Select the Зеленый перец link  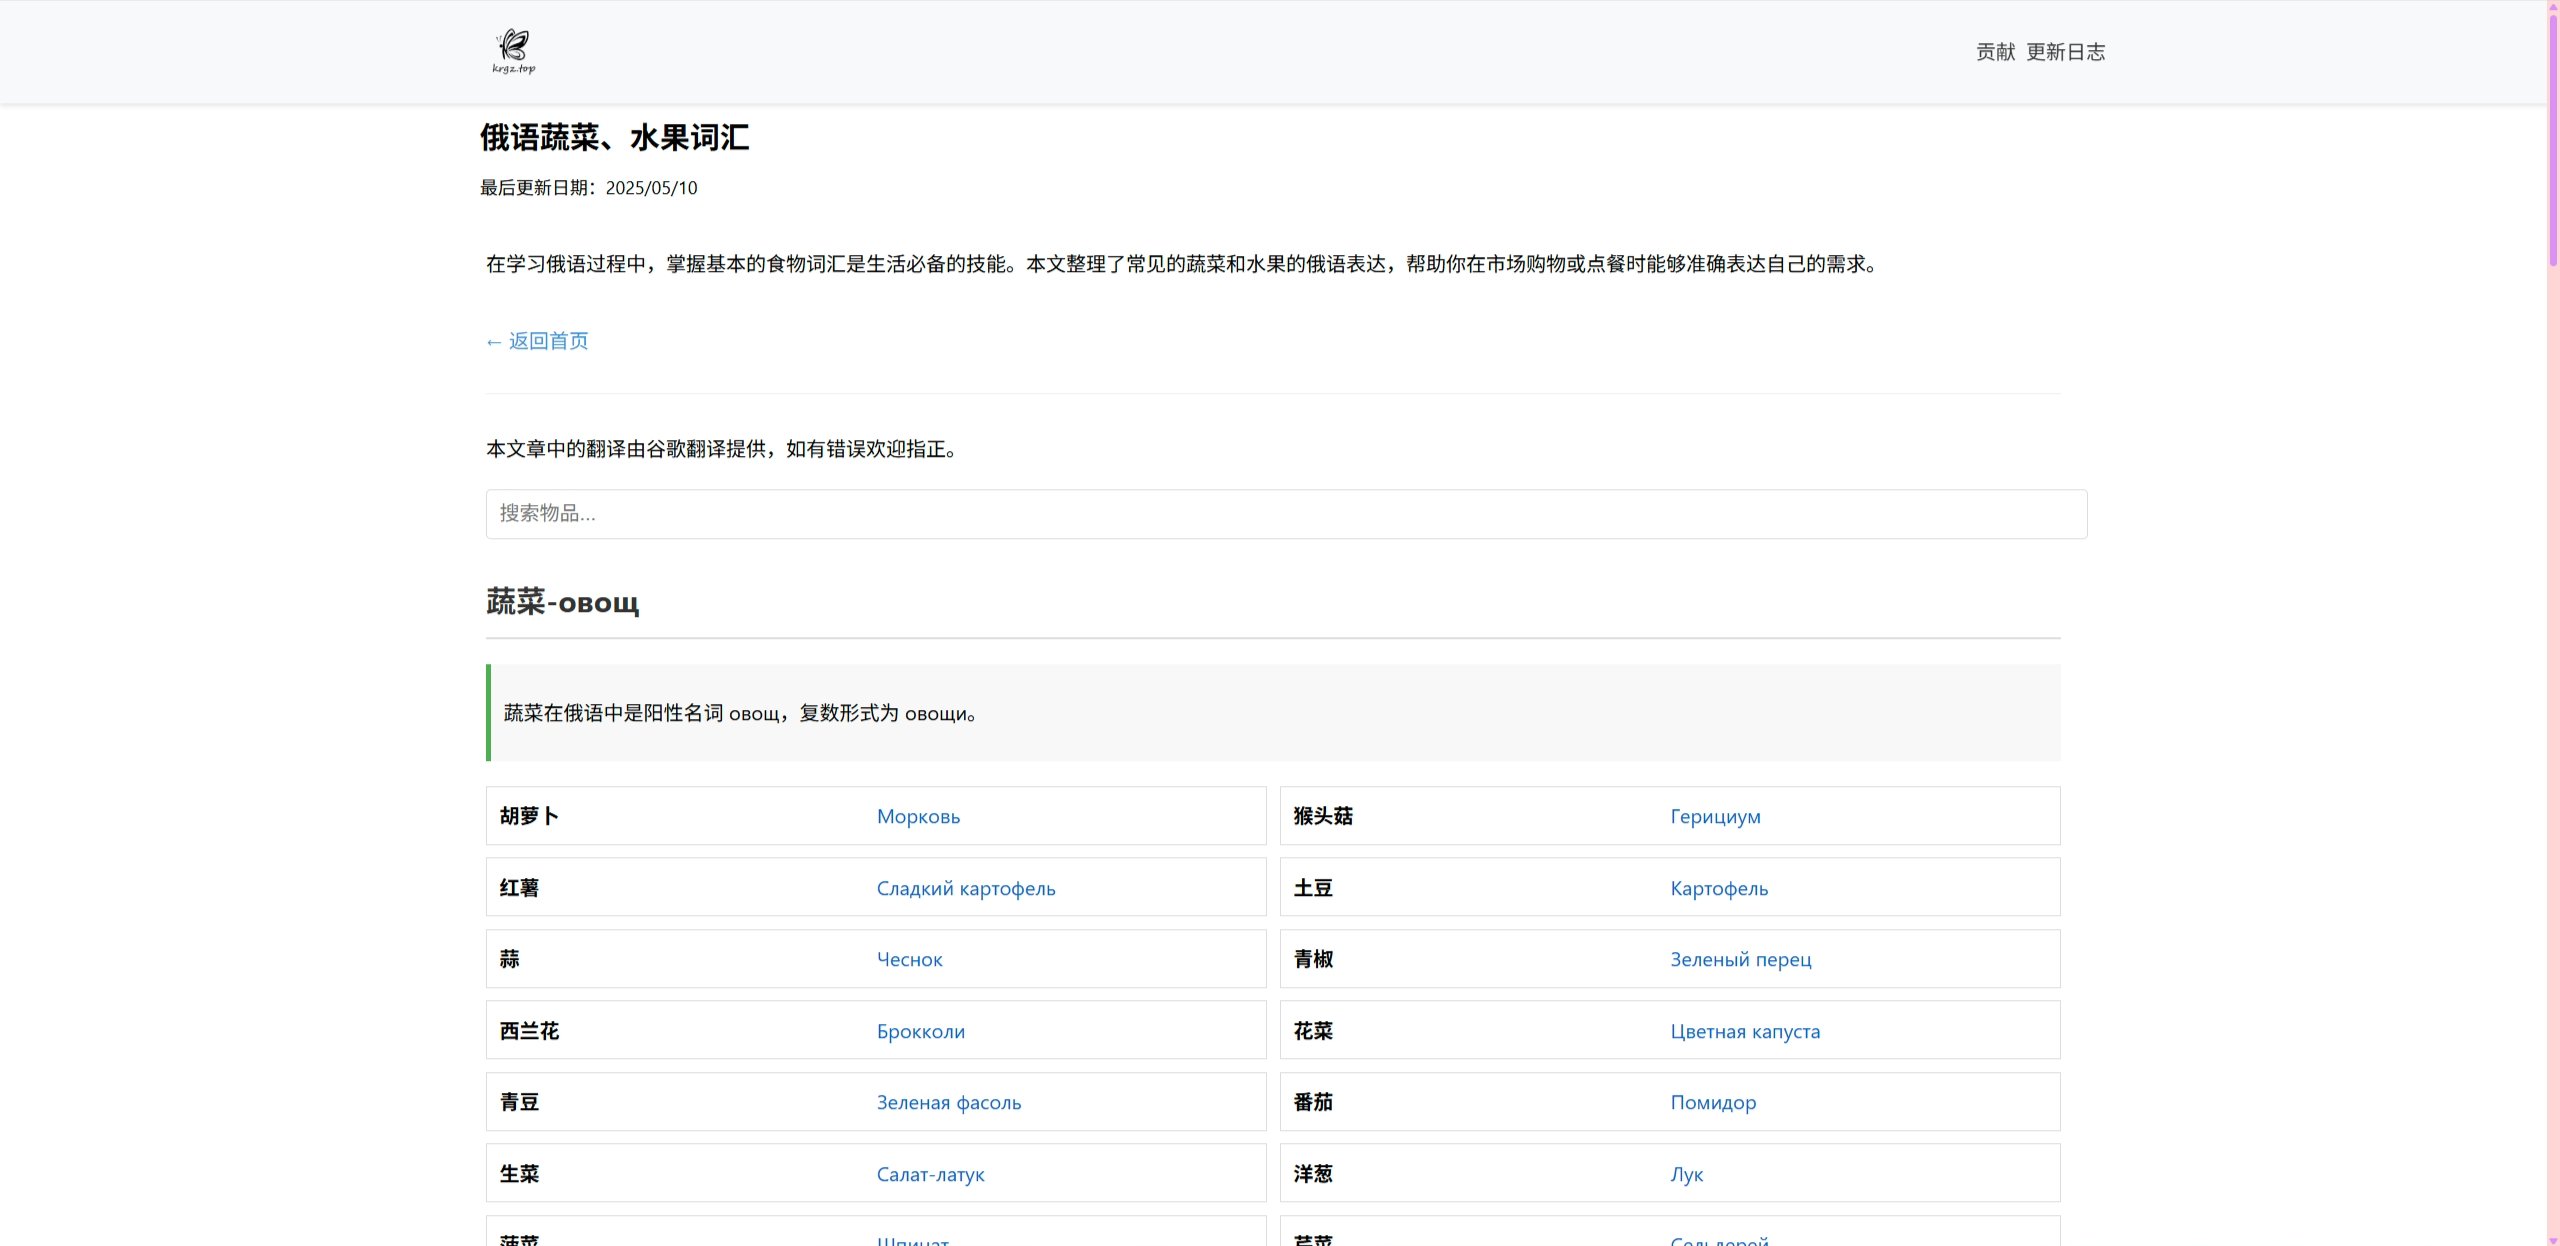1740,960
